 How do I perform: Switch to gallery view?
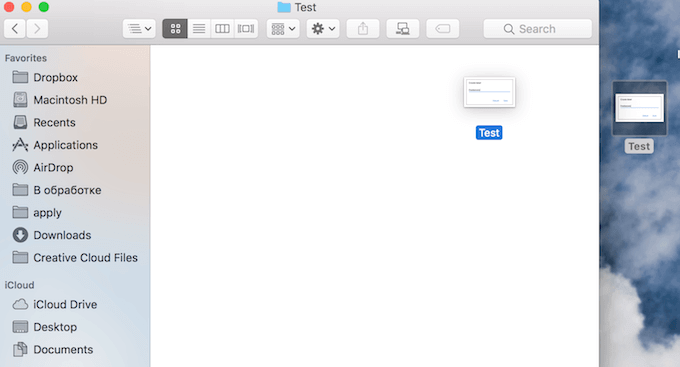246,29
